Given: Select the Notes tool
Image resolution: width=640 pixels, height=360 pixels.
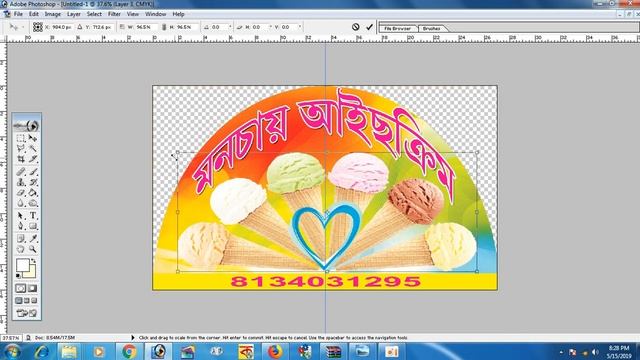Looking at the screenshot, I should [x=21, y=239].
